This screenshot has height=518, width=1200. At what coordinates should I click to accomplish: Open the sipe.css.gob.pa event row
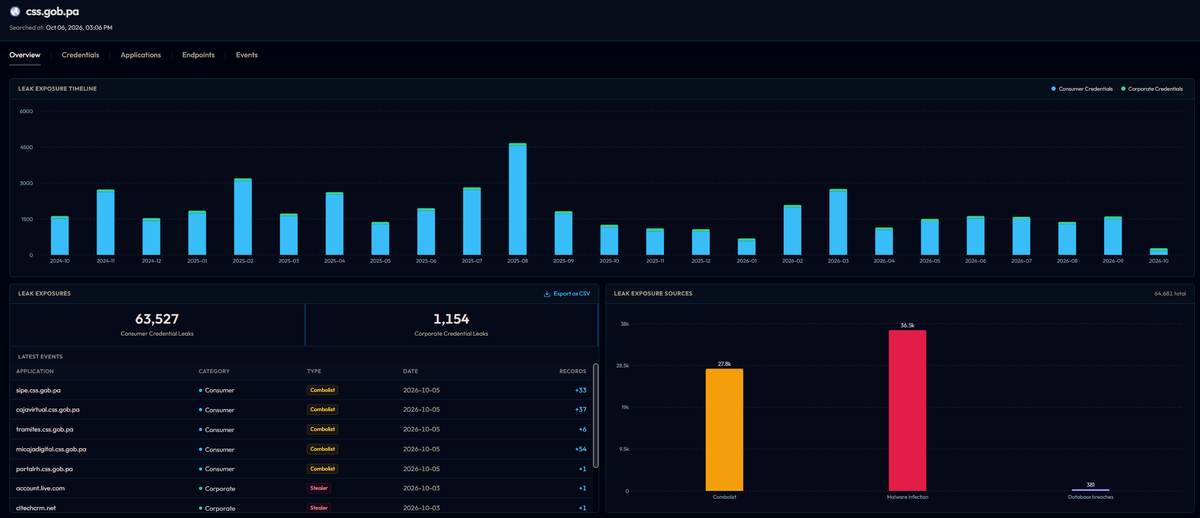[x=301, y=390]
